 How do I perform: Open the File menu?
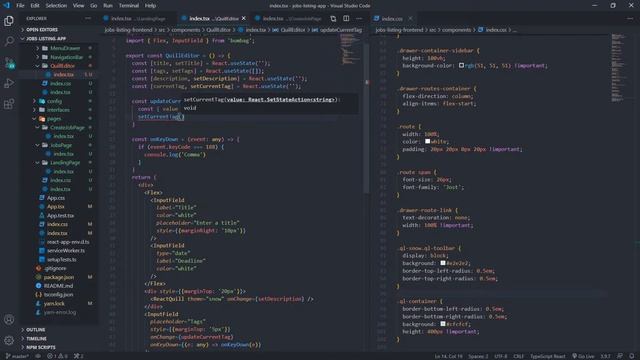[x=20, y=6]
